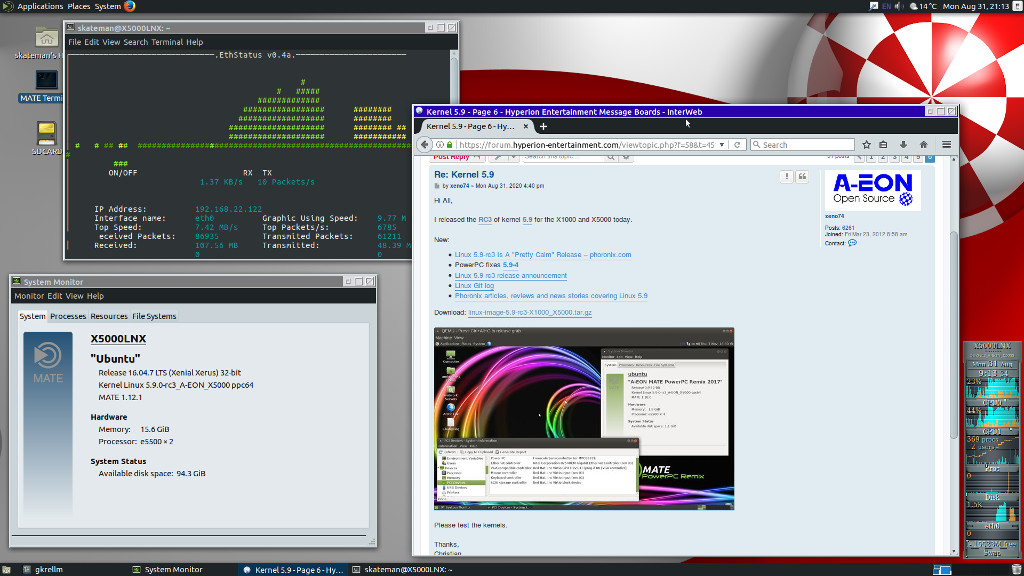Click the show desktop button in bottom panel
The image size is (1024, 576).
6,569
